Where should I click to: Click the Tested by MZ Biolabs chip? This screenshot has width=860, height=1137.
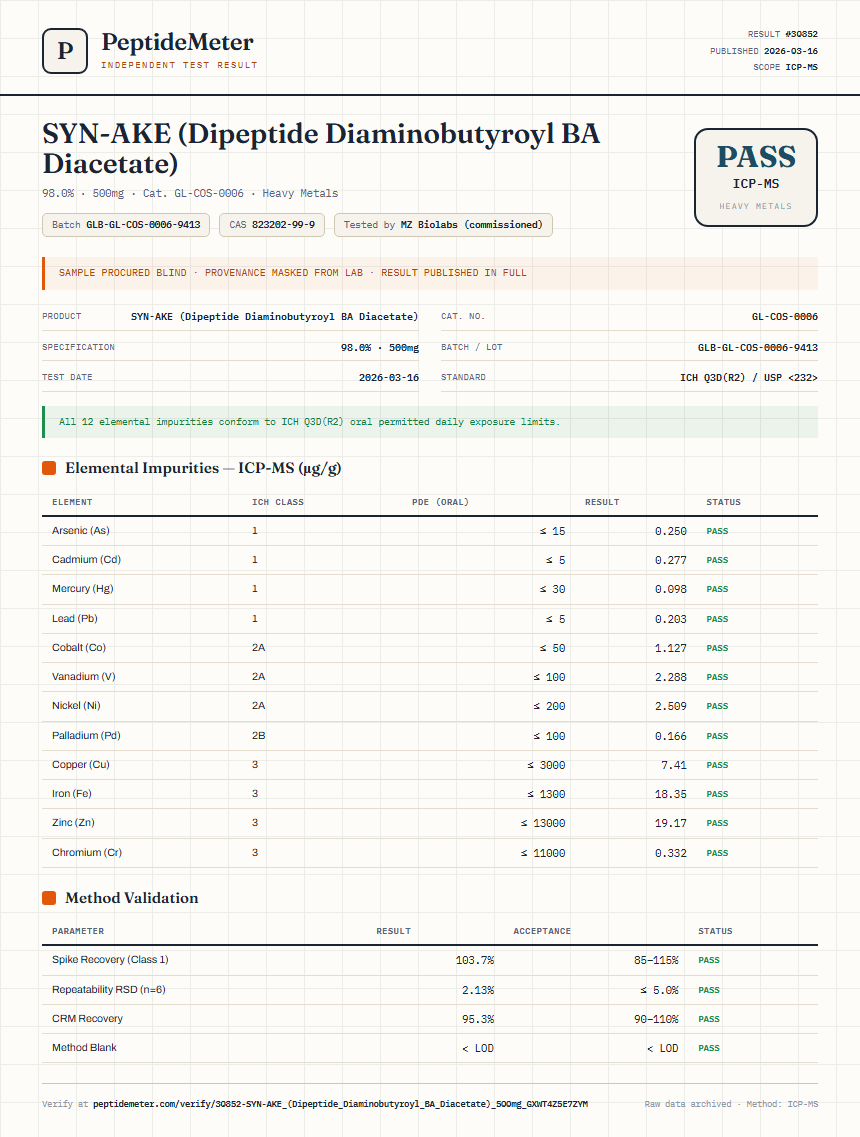(443, 225)
